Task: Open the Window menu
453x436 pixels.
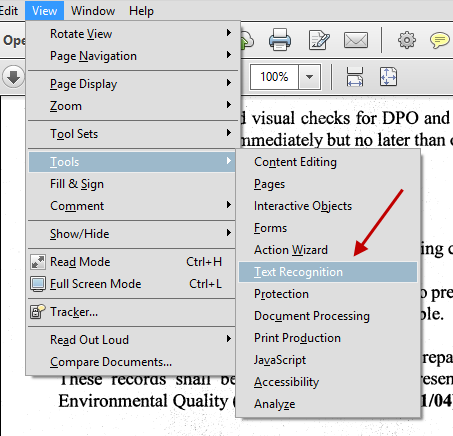Action: coord(93,11)
